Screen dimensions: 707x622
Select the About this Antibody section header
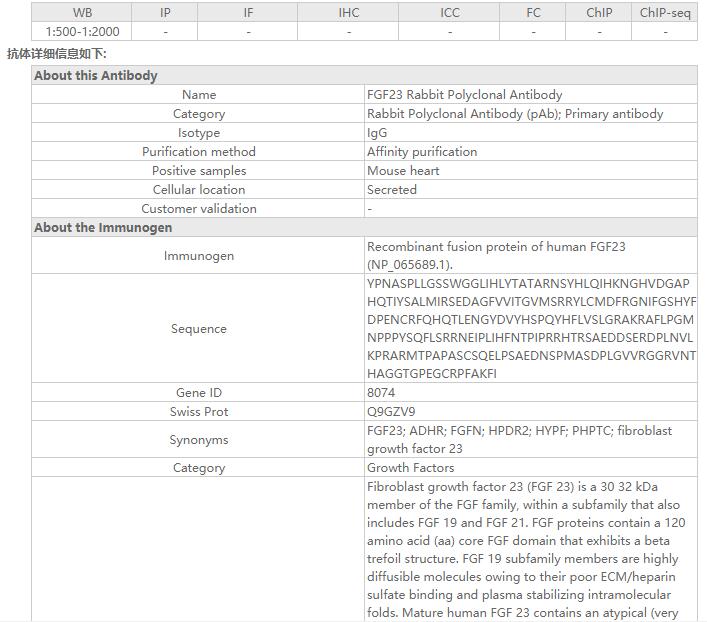pos(96,75)
